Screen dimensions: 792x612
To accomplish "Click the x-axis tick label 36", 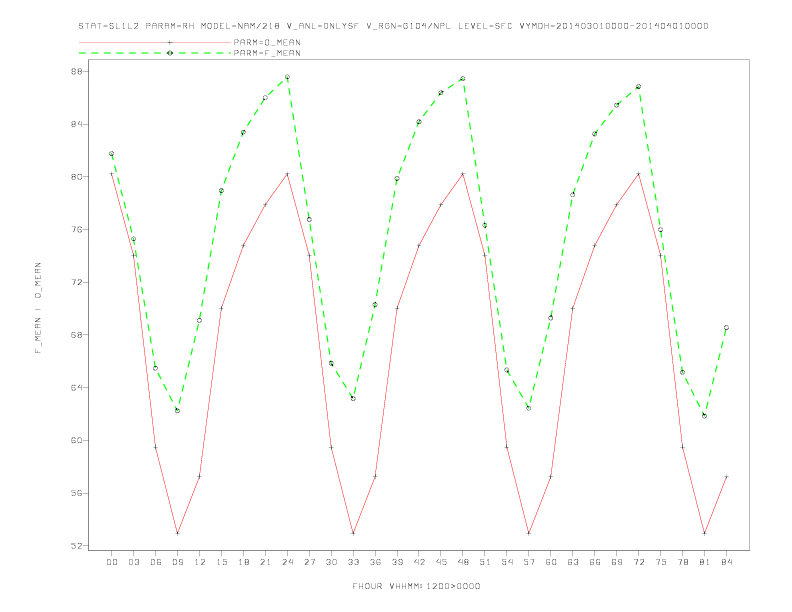I will 375,562.
